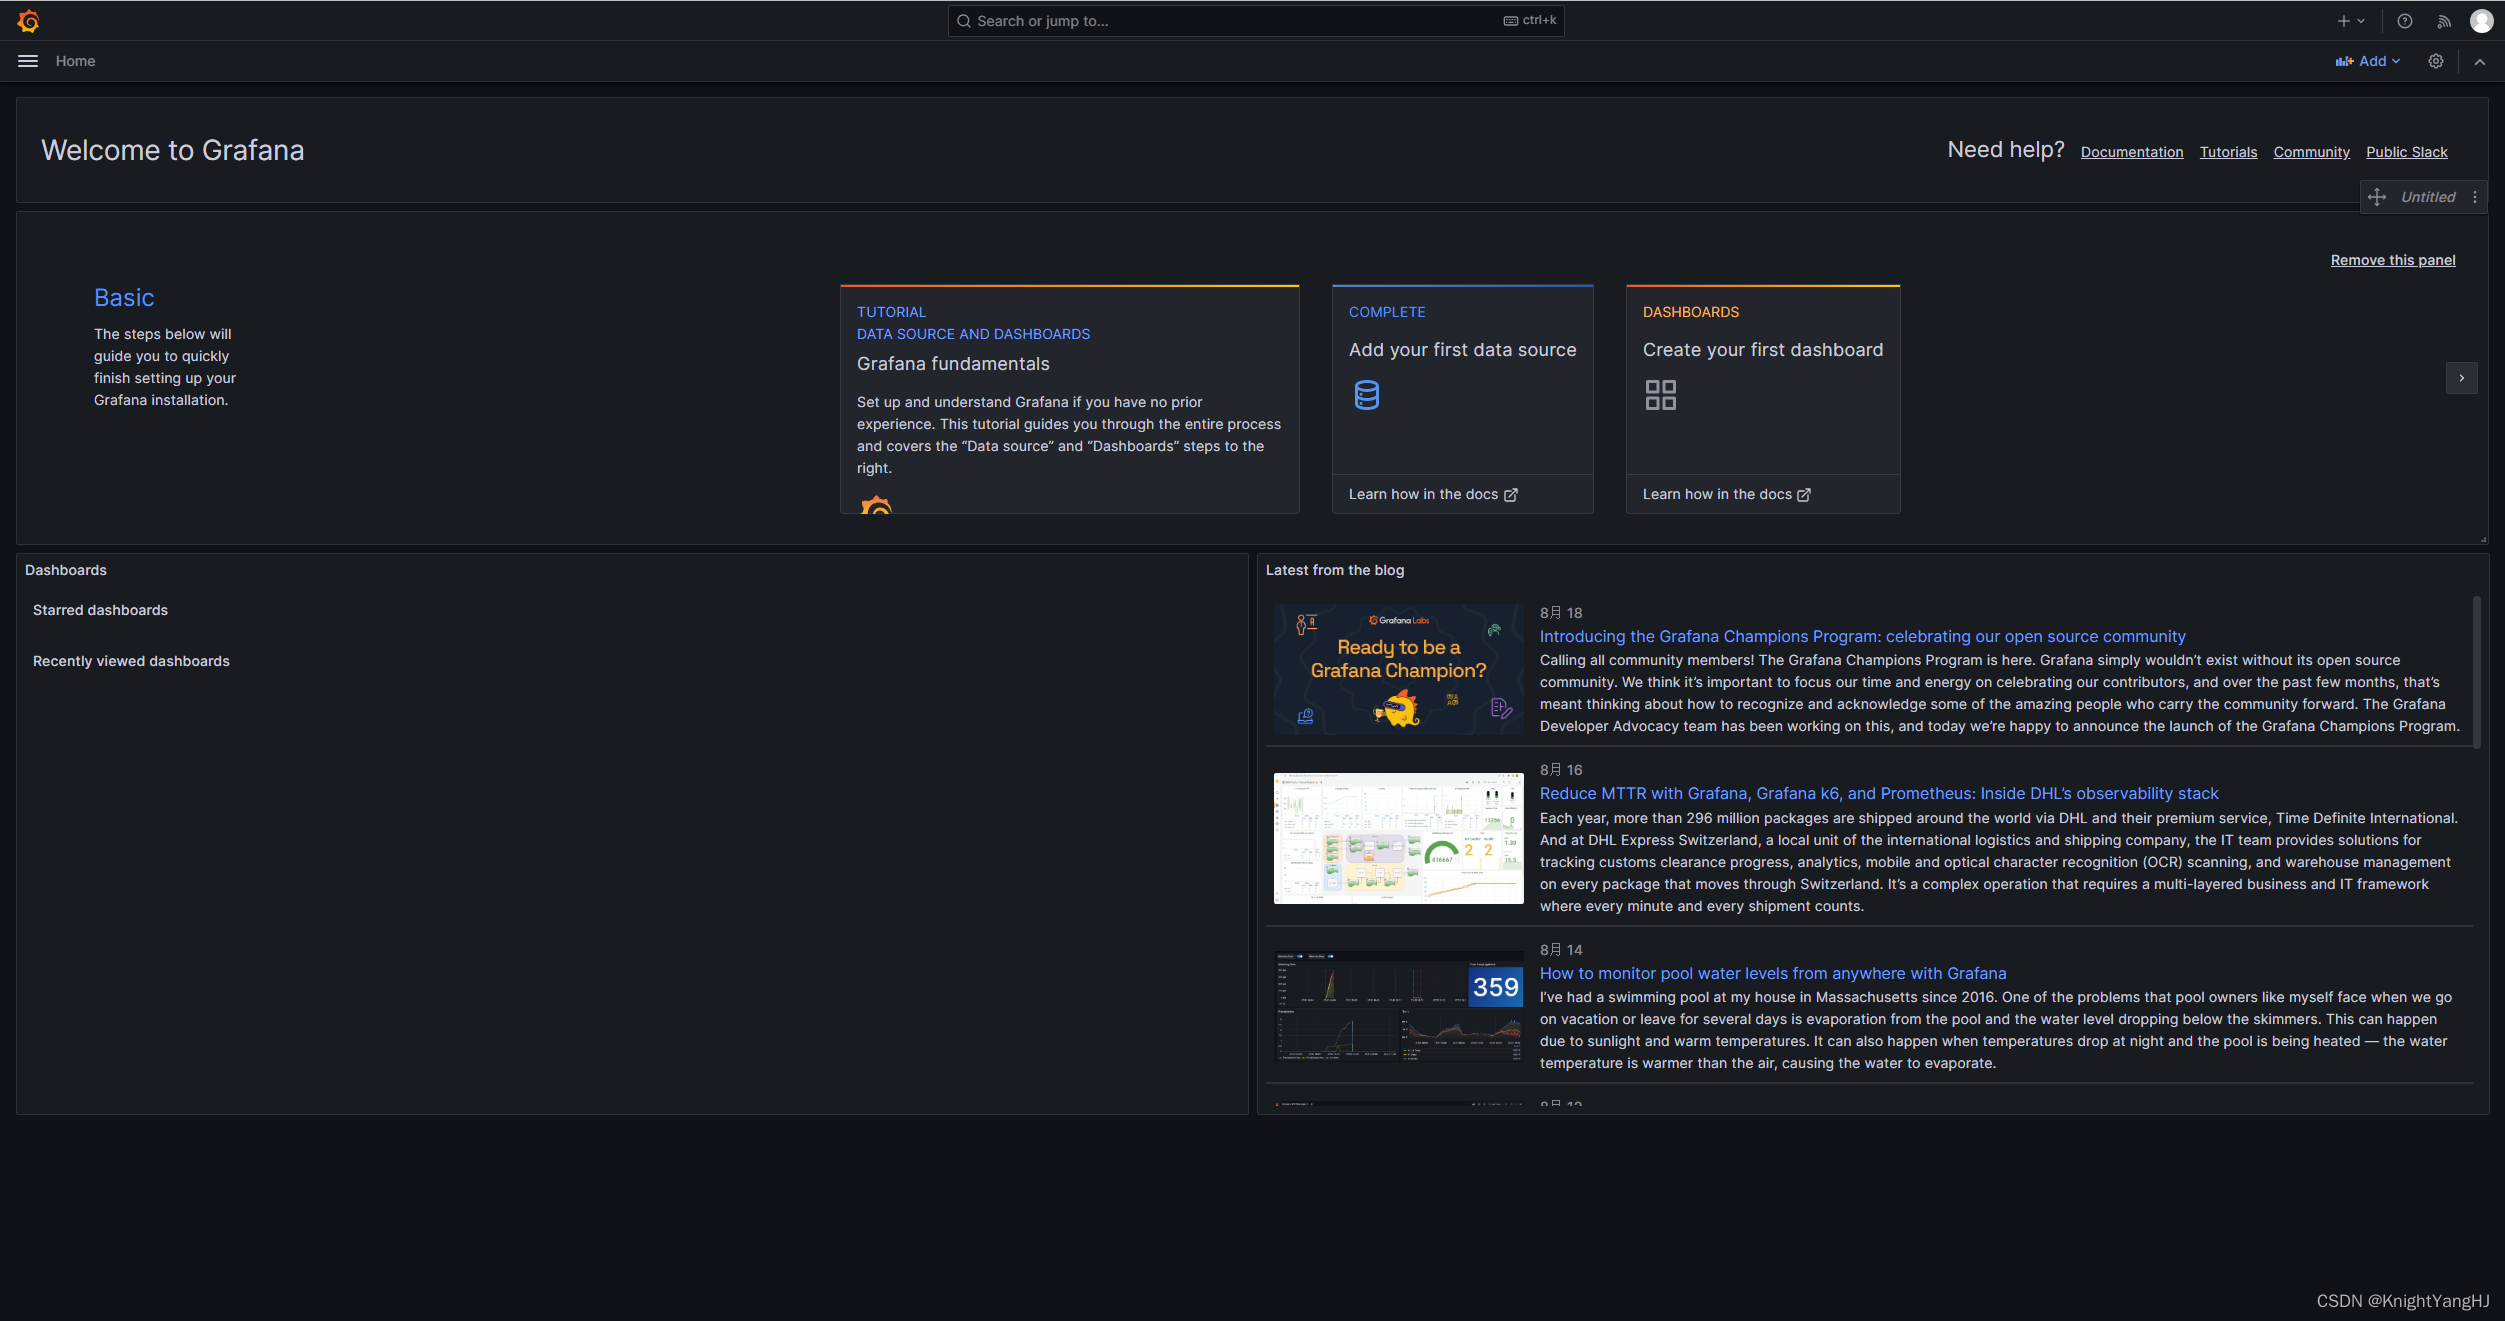
Task: Show next setup step with right arrow
Action: point(2462,378)
